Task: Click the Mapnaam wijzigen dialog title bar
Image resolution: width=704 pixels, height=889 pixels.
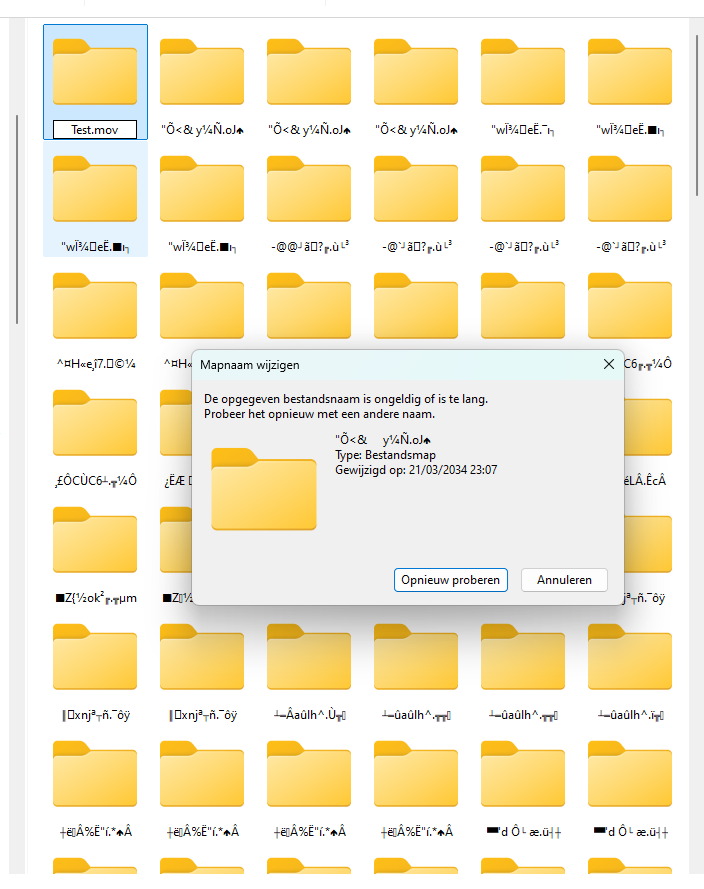Action: point(400,365)
